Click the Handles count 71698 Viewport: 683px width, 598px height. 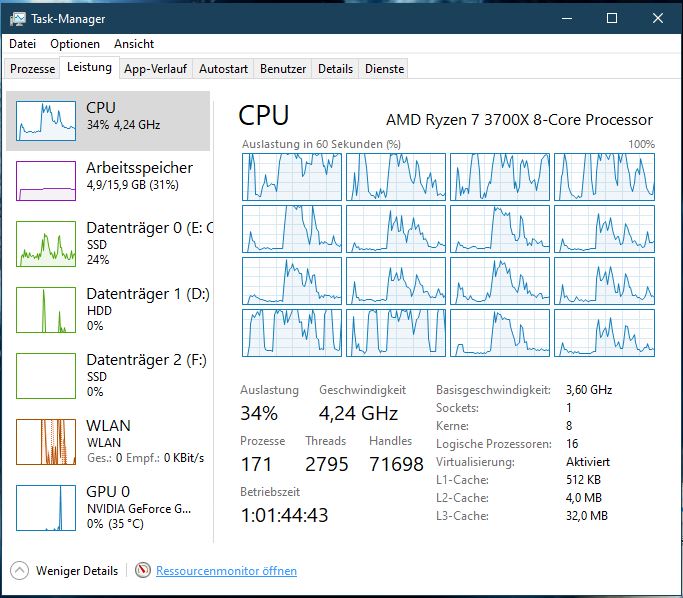point(396,464)
